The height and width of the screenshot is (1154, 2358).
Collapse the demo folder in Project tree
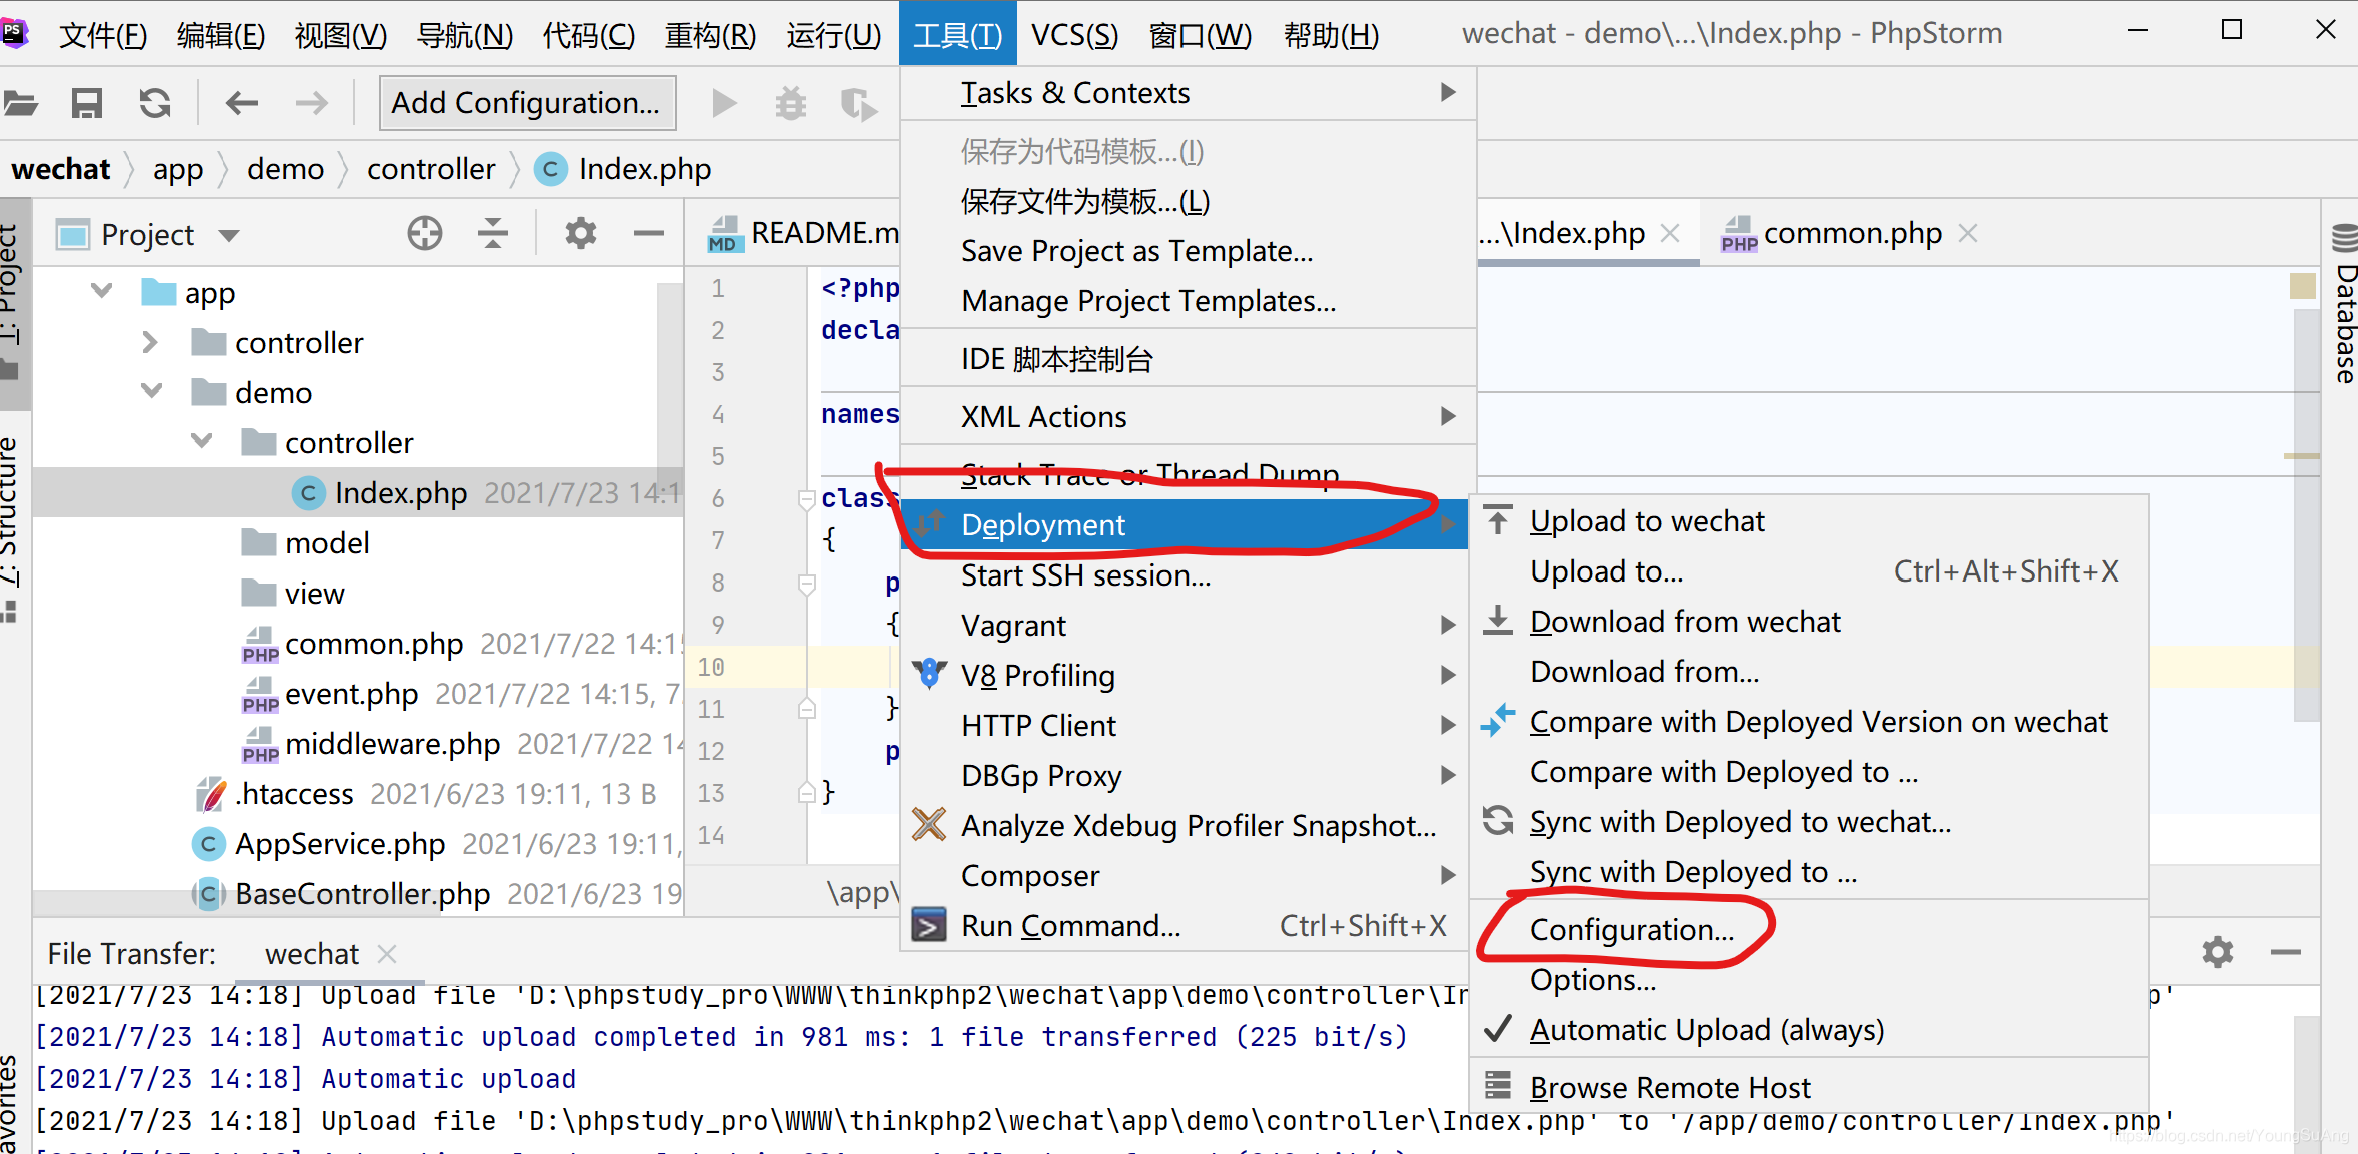[150, 391]
